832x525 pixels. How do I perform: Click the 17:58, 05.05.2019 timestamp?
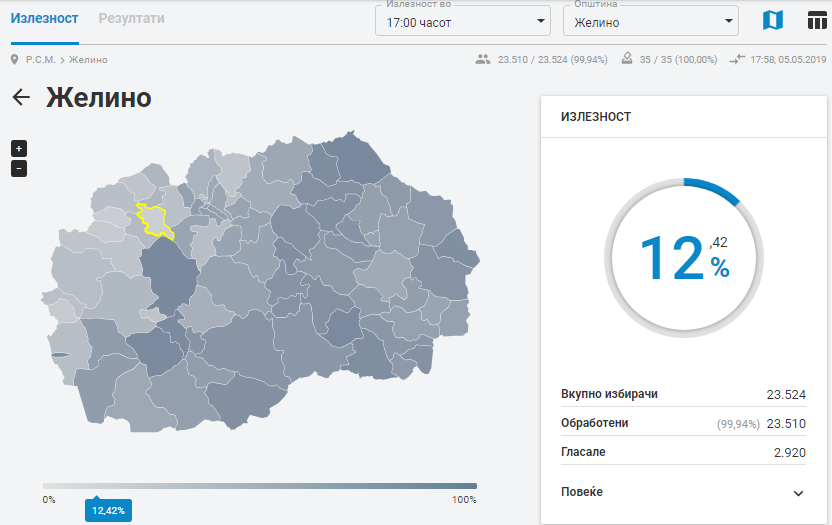[788, 59]
